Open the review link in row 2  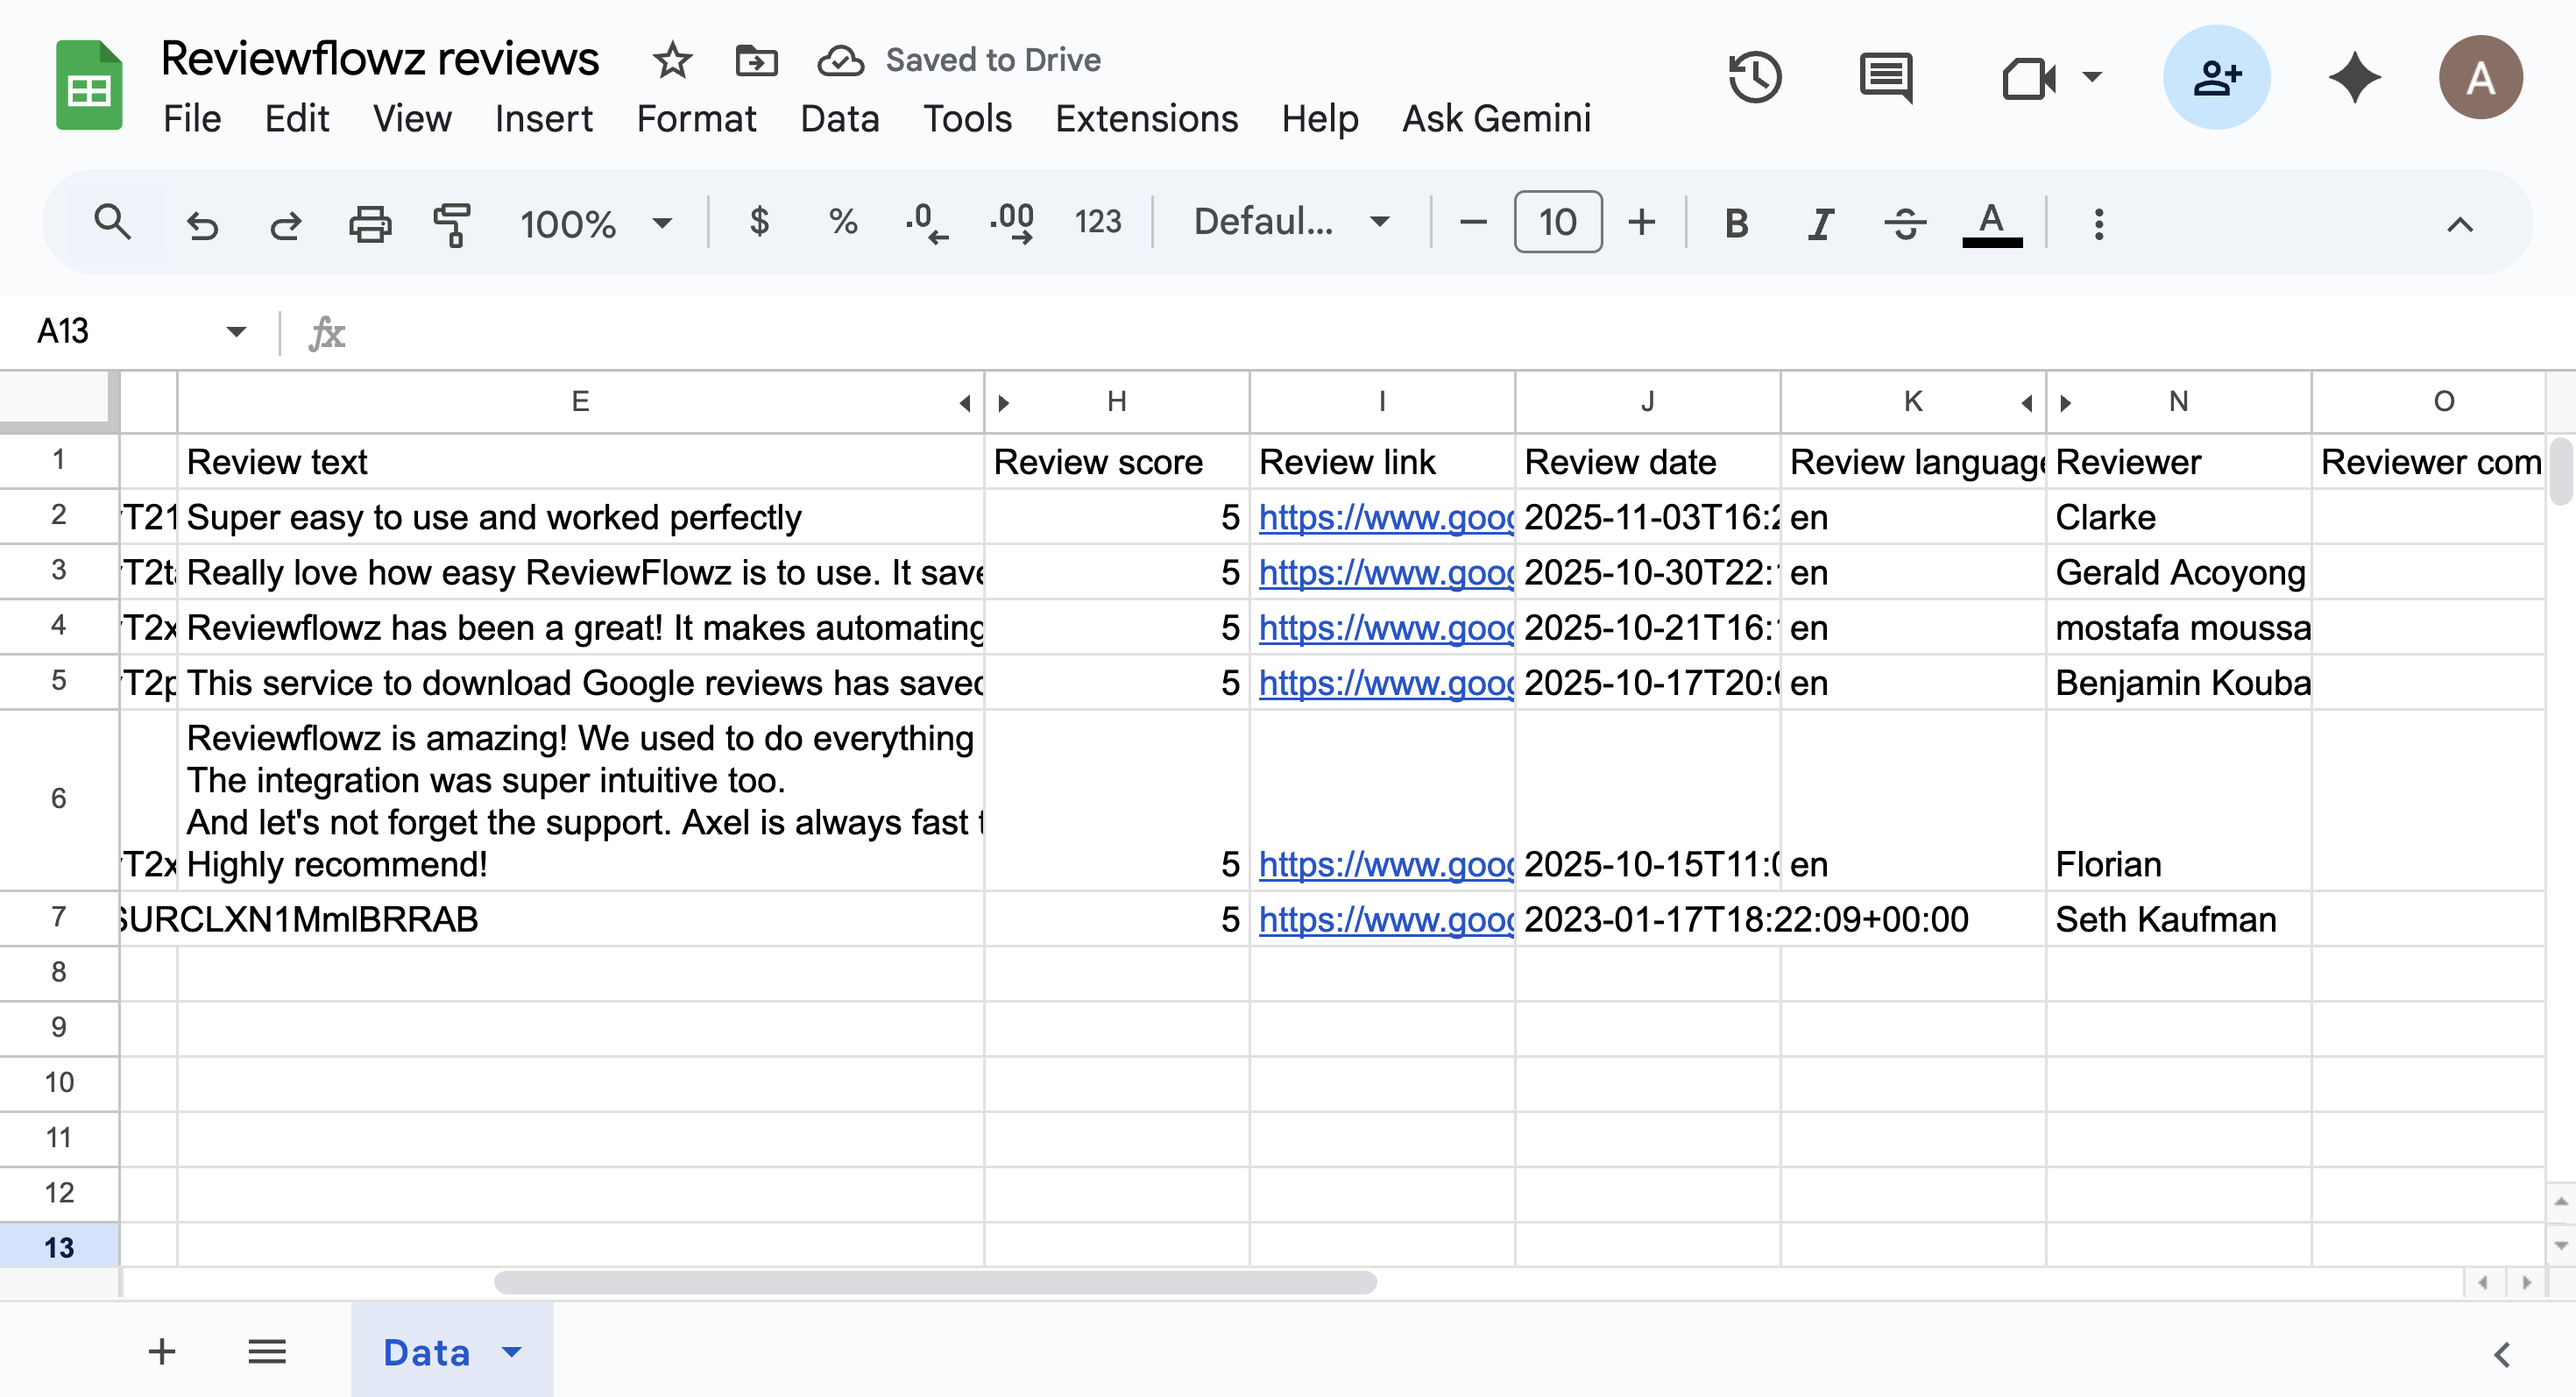1385,518
